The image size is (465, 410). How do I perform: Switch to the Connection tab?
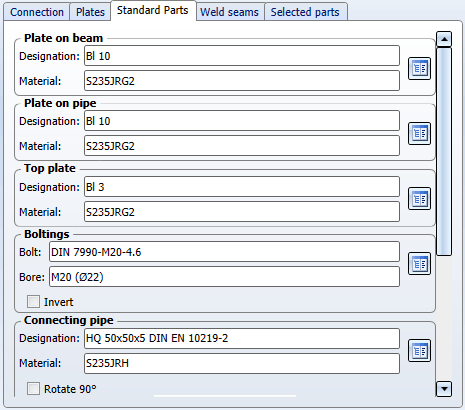pyautogui.click(x=37, y=12)
